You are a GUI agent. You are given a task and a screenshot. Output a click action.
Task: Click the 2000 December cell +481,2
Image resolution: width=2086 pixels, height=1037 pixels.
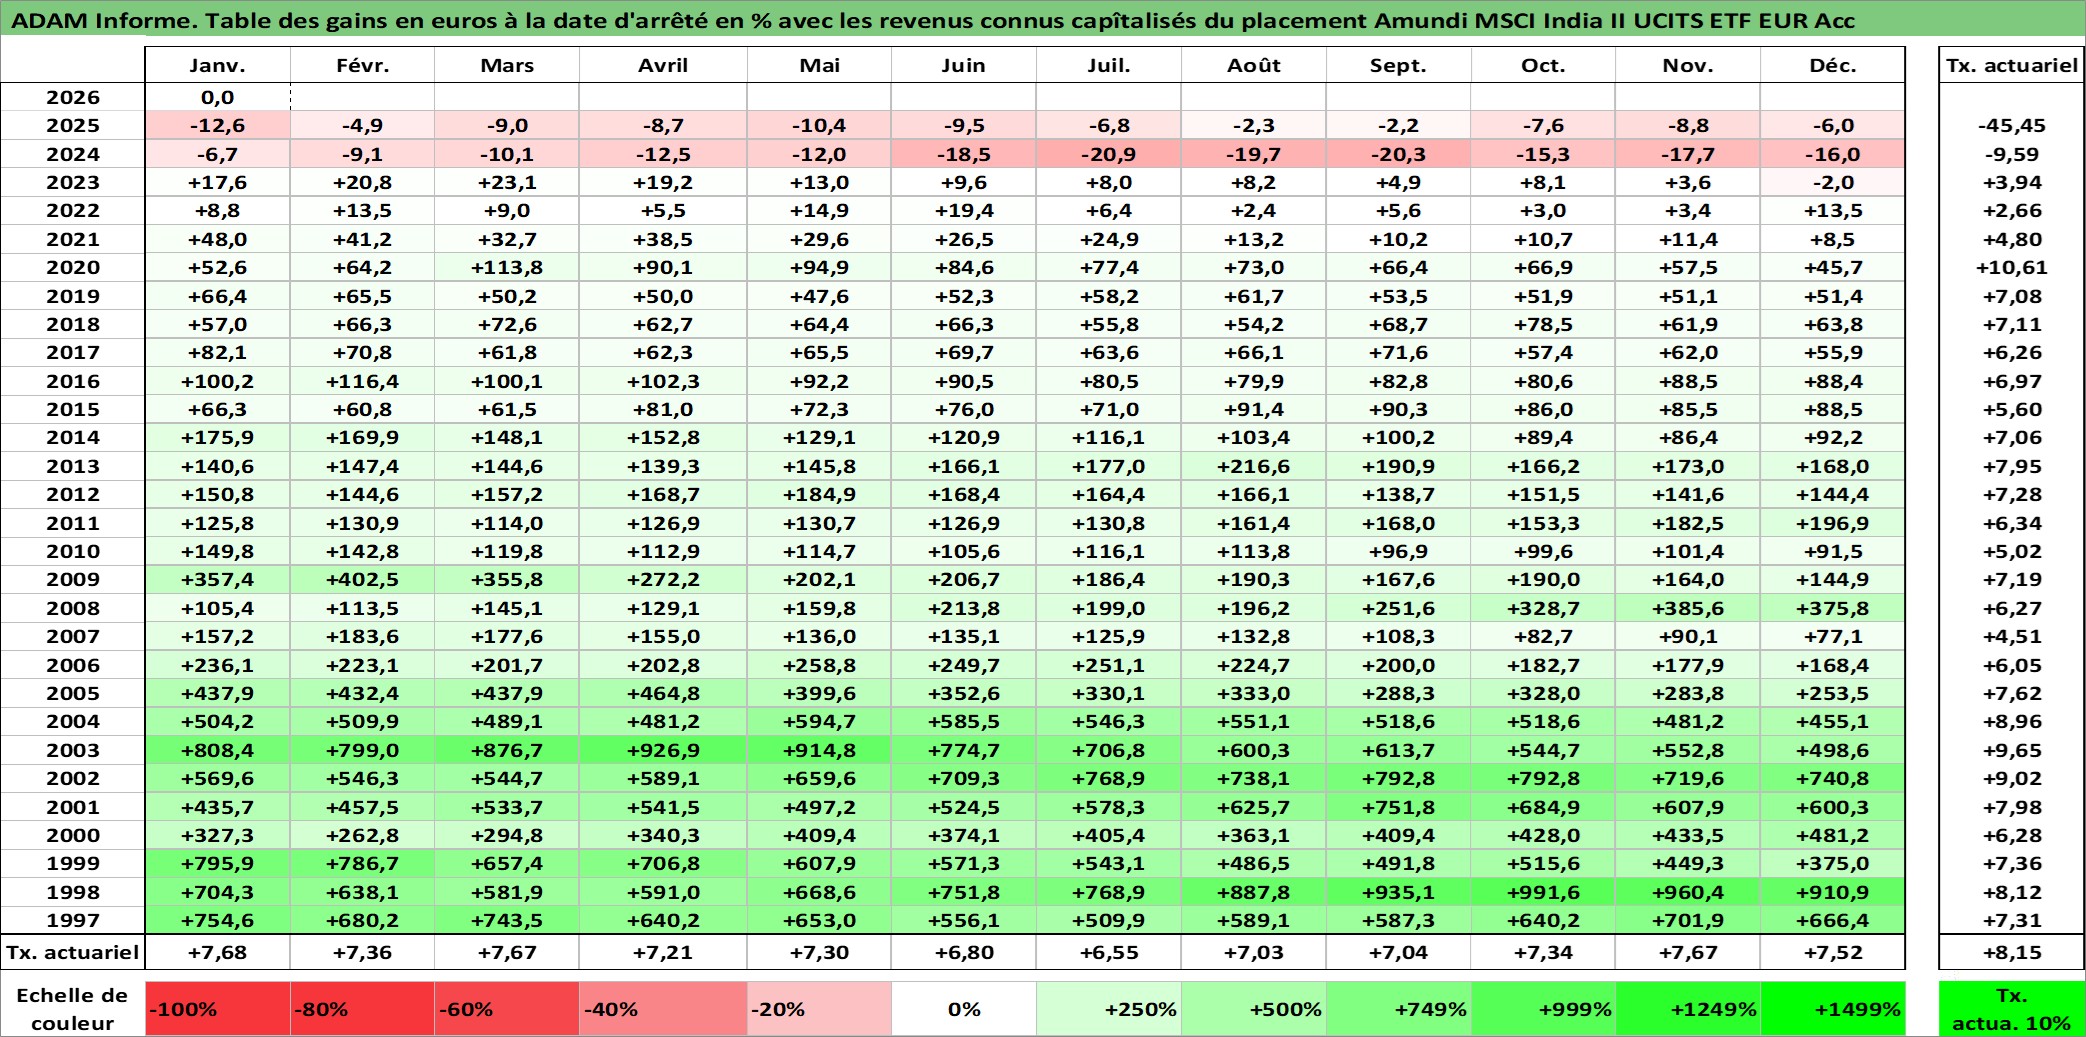point(1833,835)
